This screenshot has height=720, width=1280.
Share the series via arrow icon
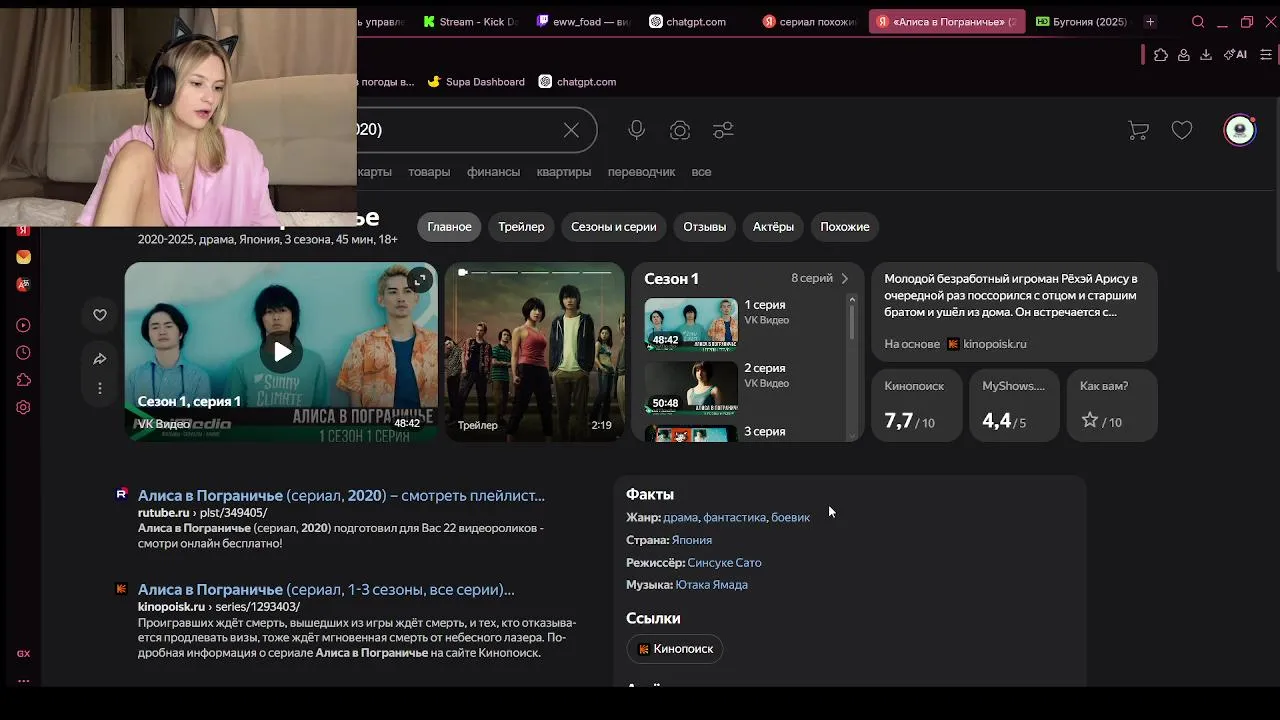point(100,358)
